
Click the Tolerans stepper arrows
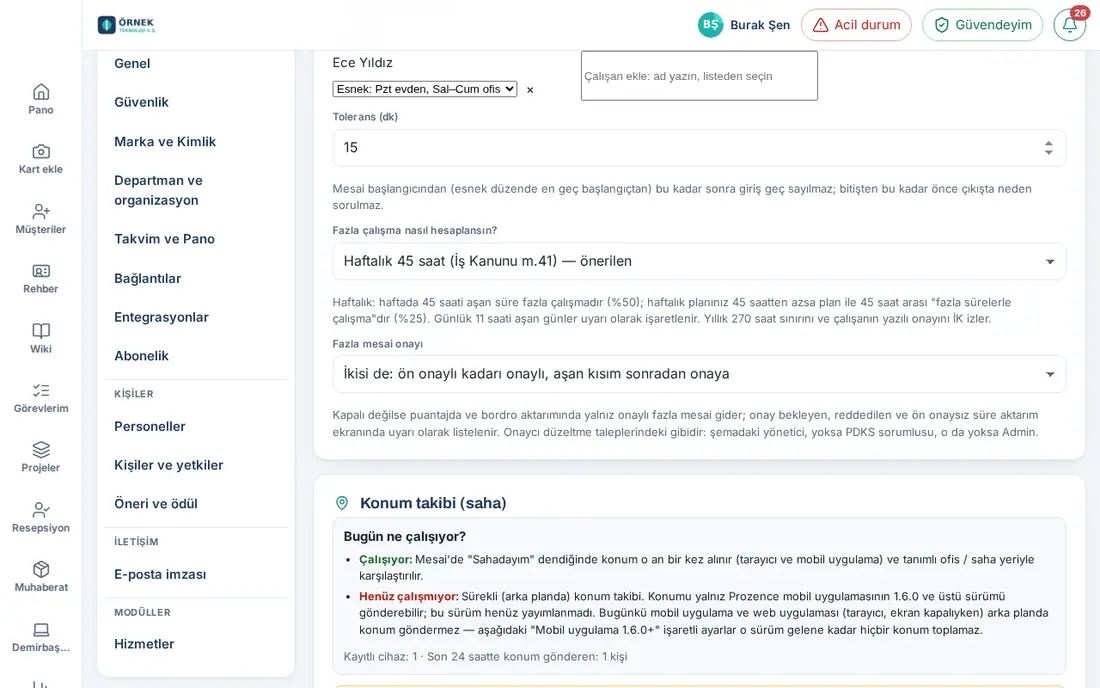pyautogui.click(x=1048, y=148)
